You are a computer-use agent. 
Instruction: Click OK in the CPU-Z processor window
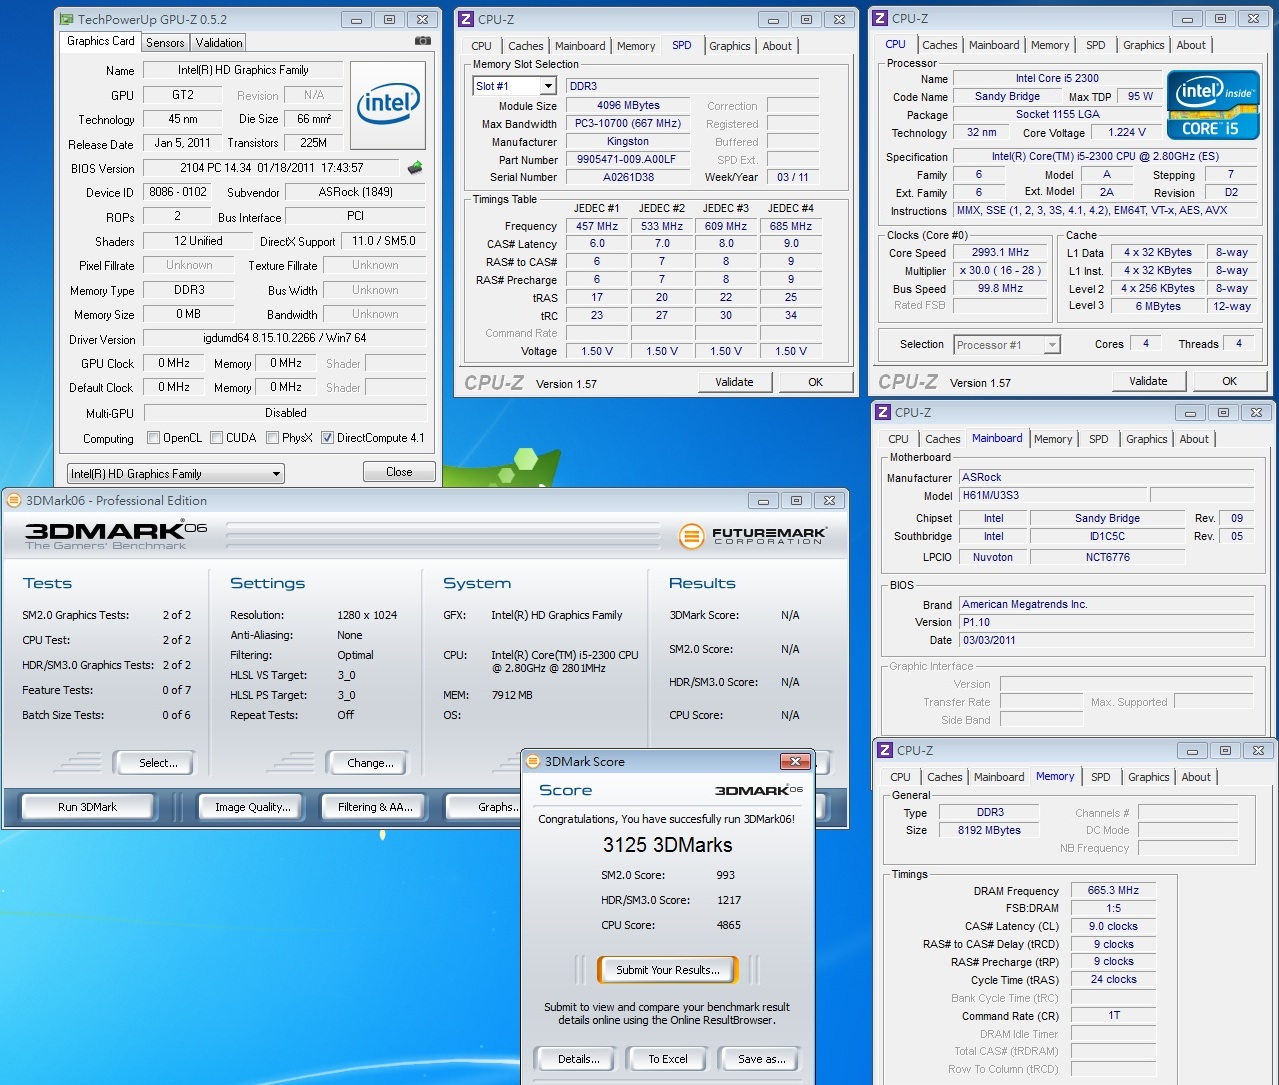click(1230, 381)
